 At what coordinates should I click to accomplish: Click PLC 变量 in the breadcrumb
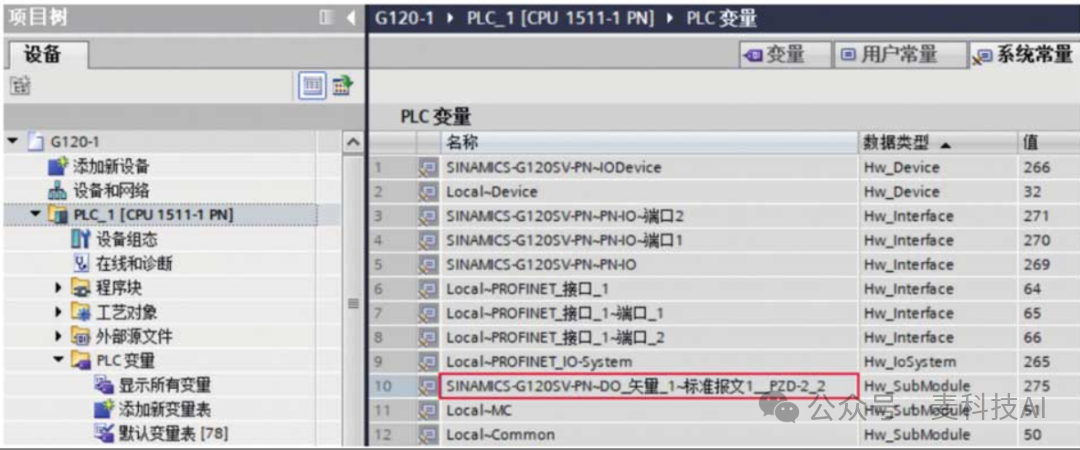pos(722,18)
